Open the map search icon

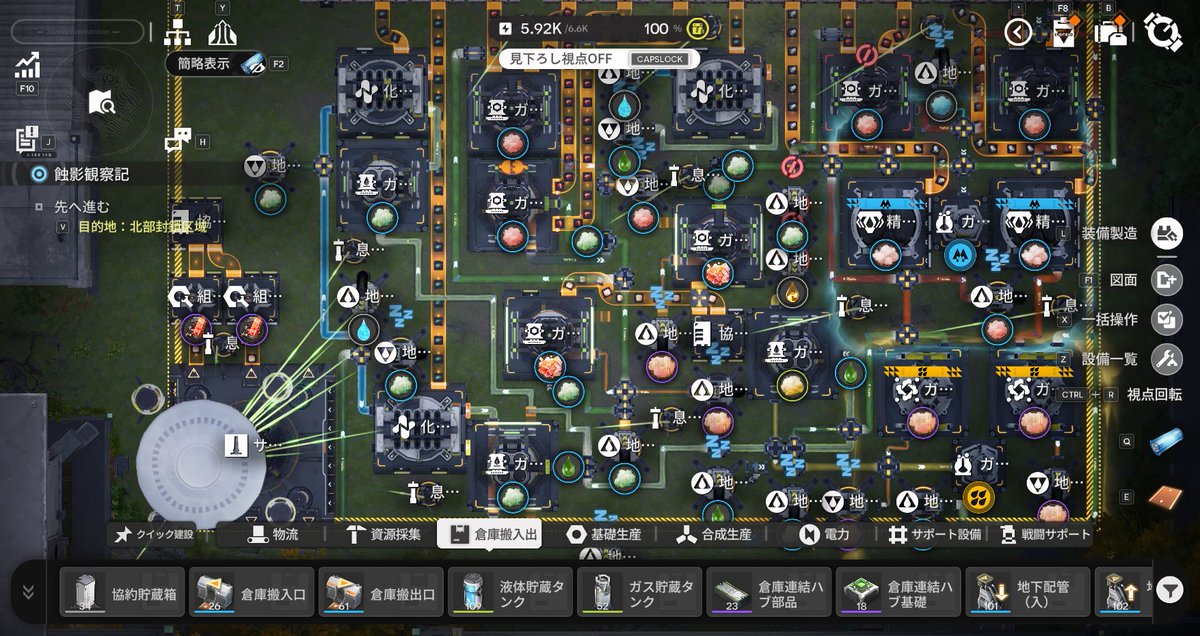tap(102, 101)
